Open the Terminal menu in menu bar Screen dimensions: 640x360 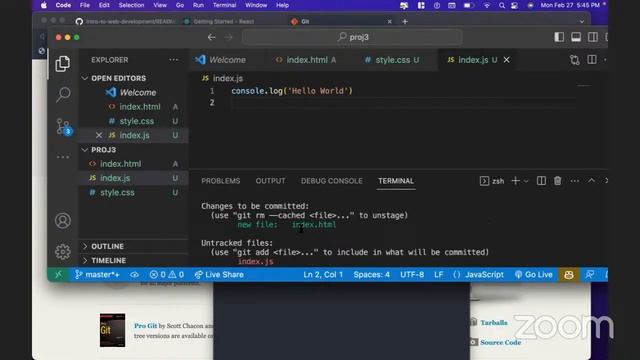point(224,5)
